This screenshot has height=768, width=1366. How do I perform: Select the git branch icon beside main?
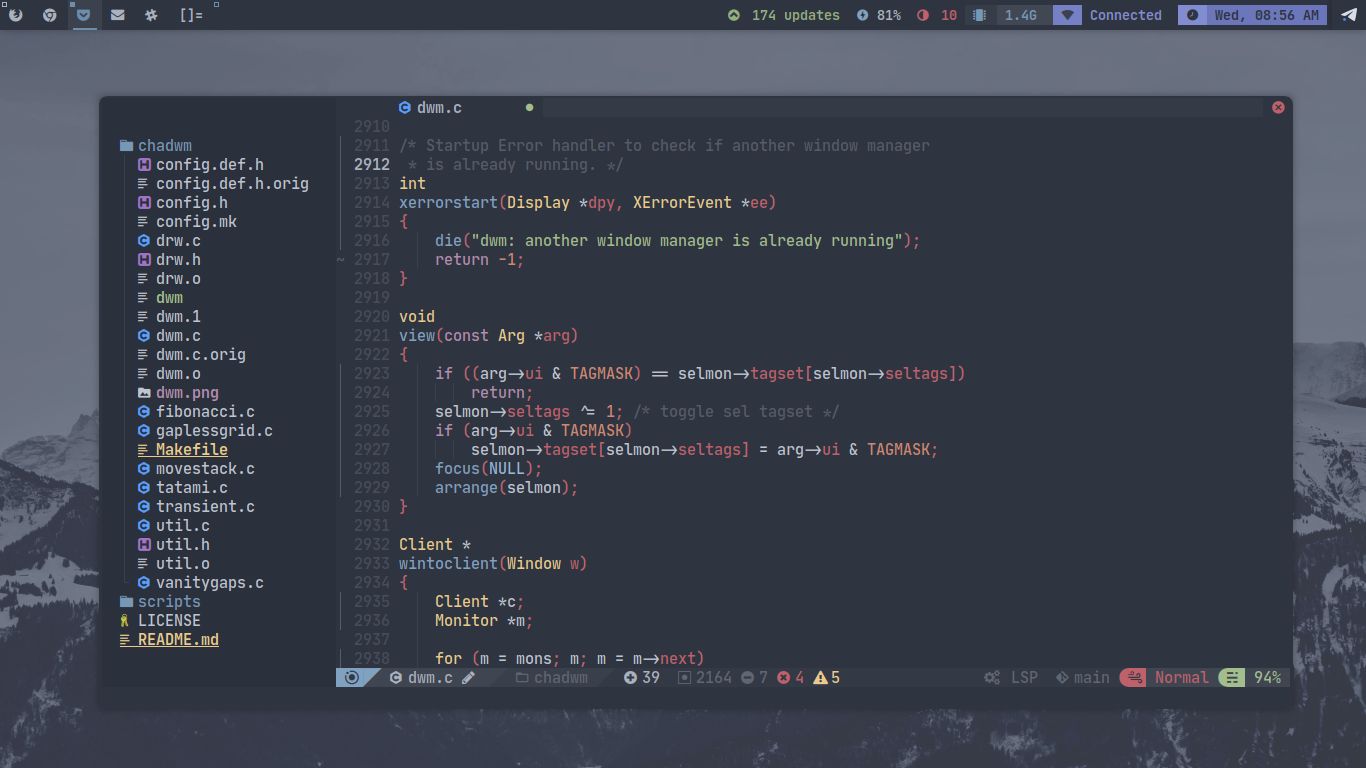(1062, 677)
